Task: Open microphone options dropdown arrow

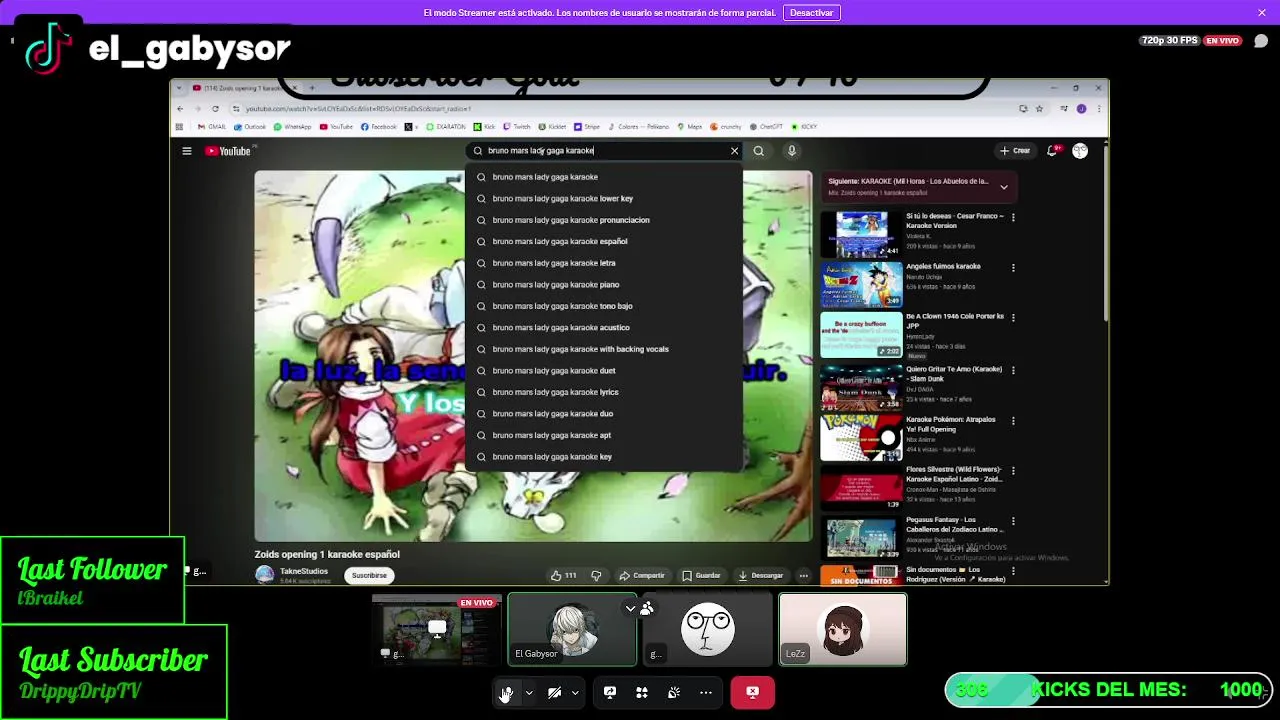Action: [528, 692]
